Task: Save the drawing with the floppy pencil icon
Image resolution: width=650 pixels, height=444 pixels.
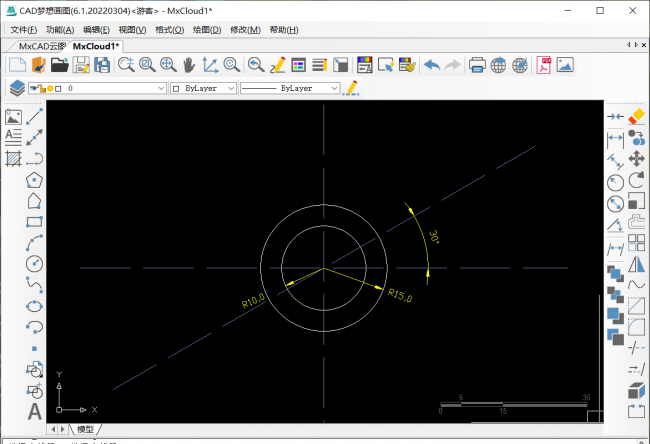Action: (x=81, y=65)
